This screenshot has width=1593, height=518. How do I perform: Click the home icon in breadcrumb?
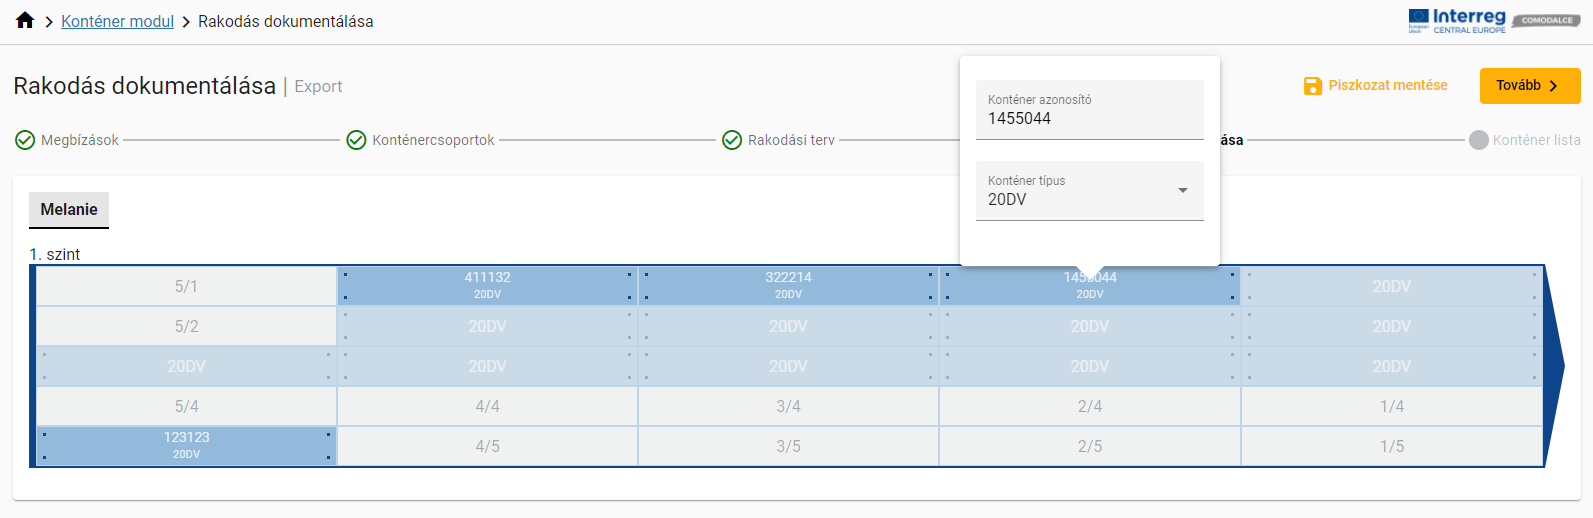click(25, 21)
